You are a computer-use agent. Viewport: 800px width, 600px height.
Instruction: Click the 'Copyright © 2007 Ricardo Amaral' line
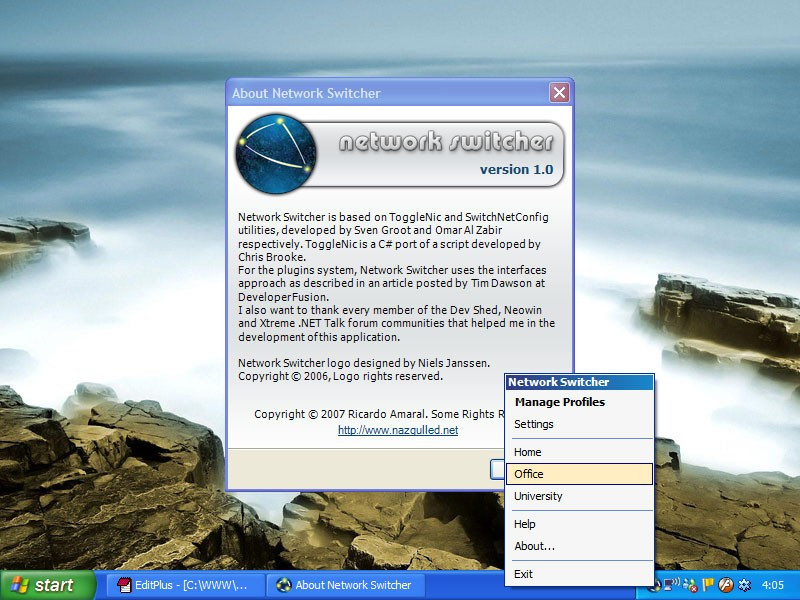click(380, 414)
